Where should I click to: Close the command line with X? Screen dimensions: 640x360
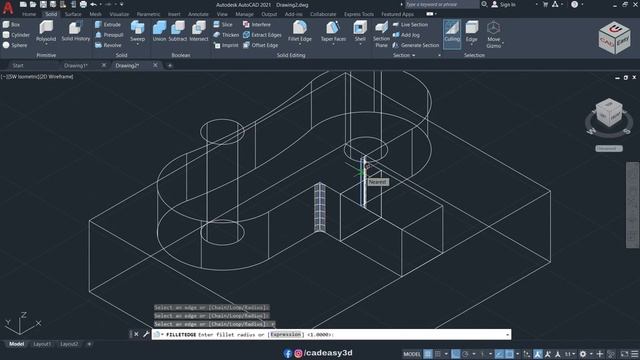136,334
